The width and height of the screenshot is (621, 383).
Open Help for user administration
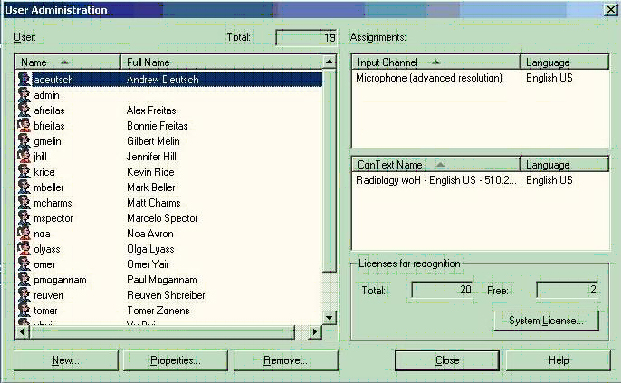558,360
